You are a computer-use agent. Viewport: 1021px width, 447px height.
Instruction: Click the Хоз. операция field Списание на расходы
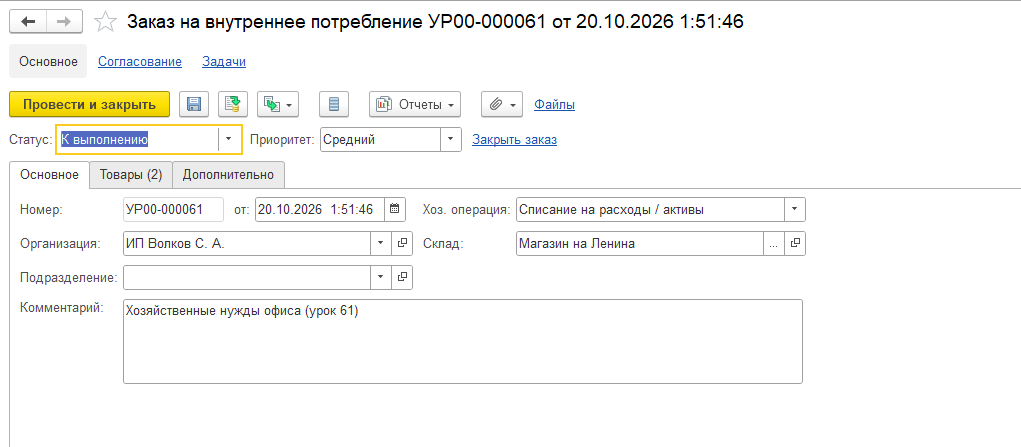pos(650,209)
